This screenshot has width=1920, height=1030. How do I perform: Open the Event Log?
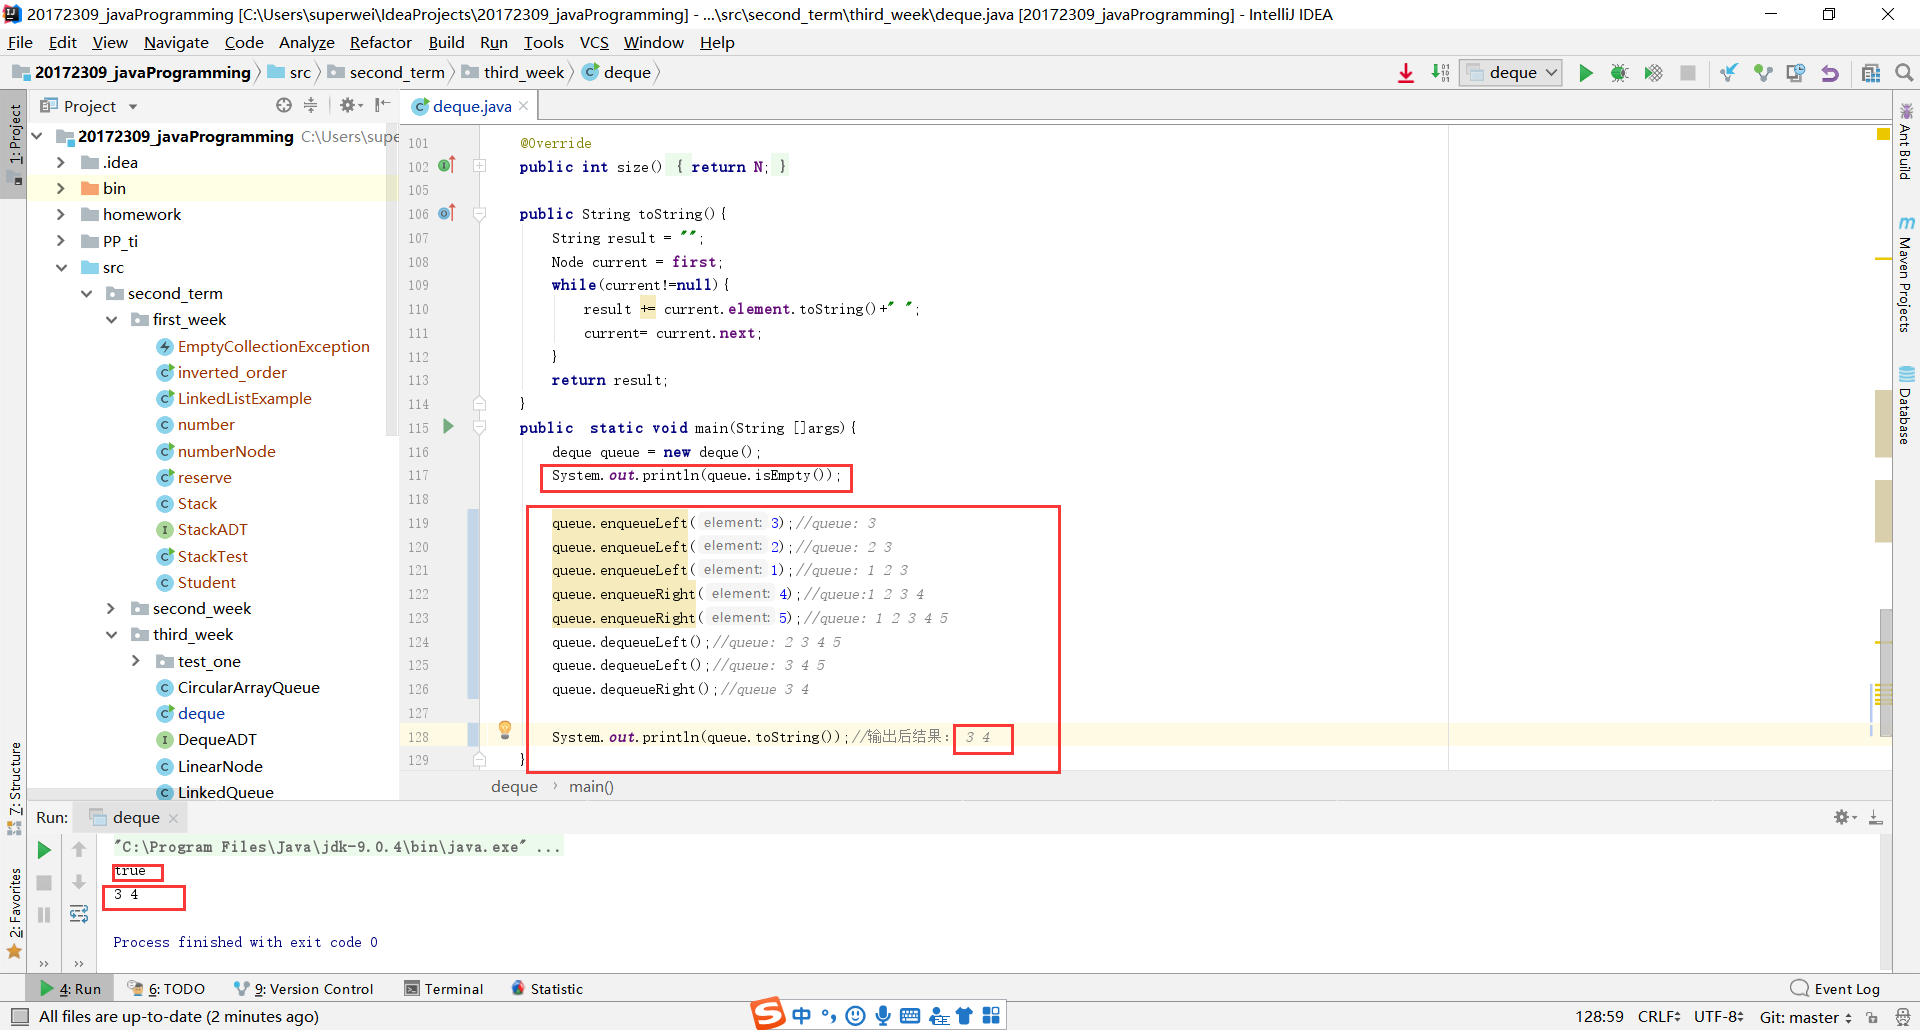(x=1836, y=989)
